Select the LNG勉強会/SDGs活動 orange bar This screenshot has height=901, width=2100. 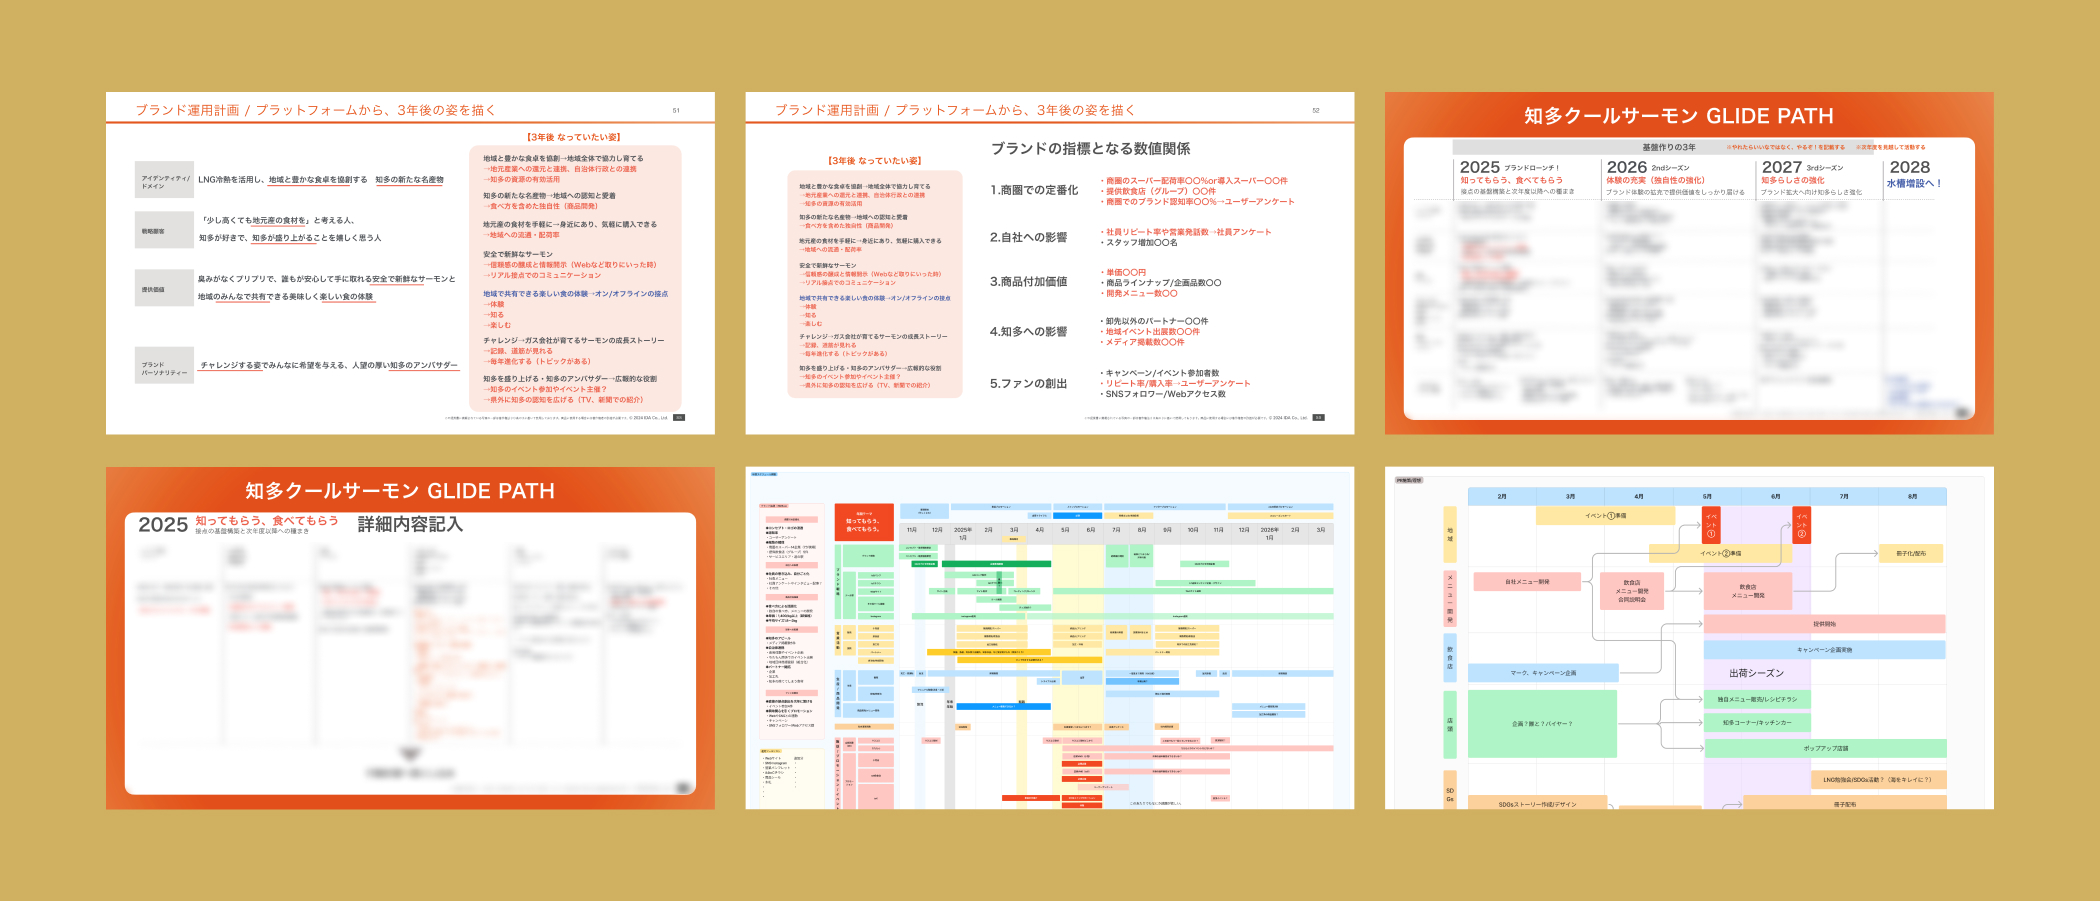point(1878,780)
